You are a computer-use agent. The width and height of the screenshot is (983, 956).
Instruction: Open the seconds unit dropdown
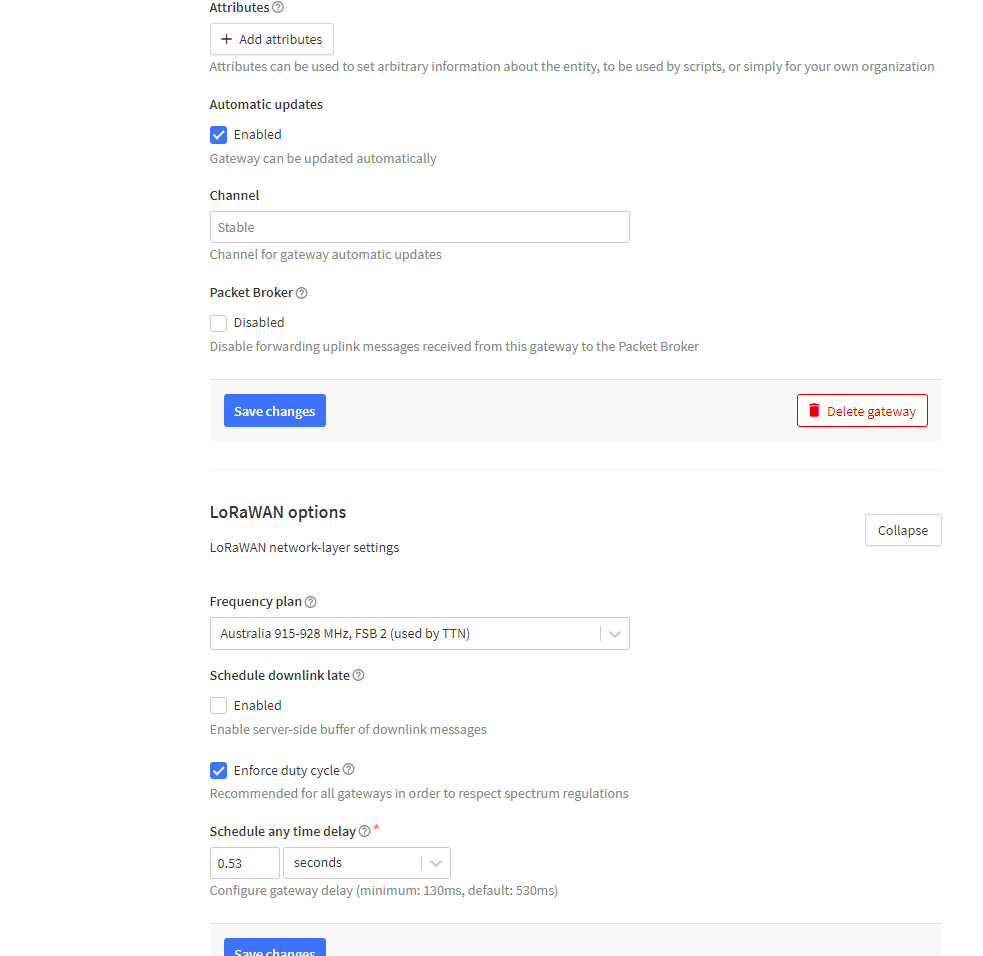tap(435, 862)
